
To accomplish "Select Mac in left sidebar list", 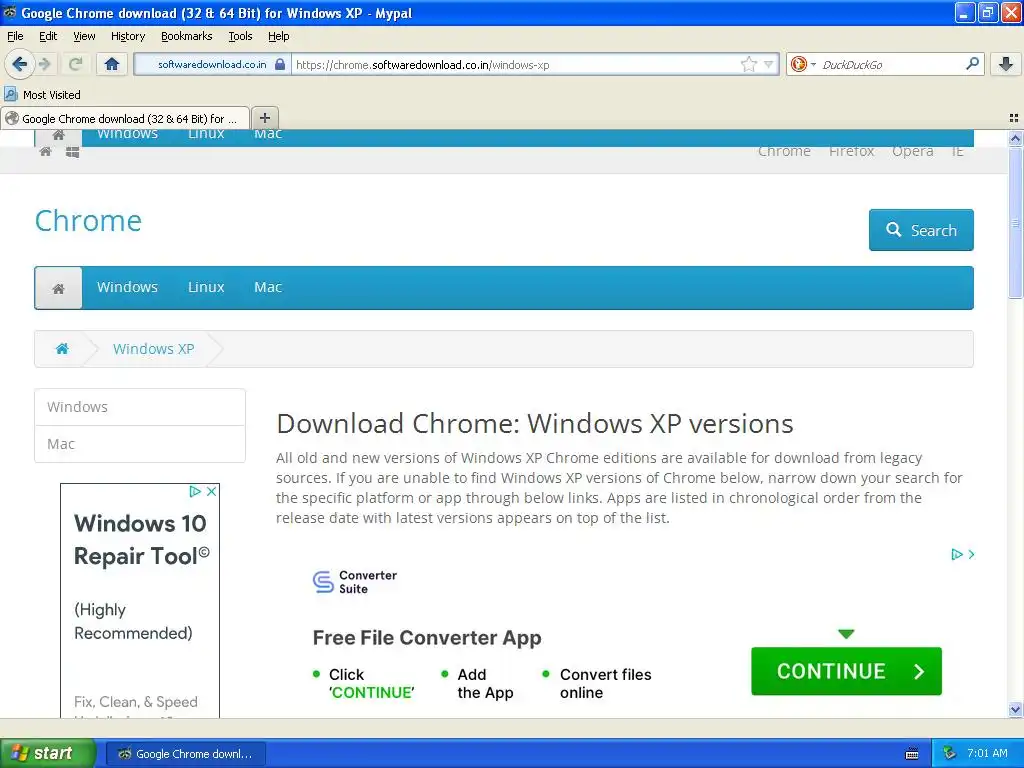I will point(140,444).
